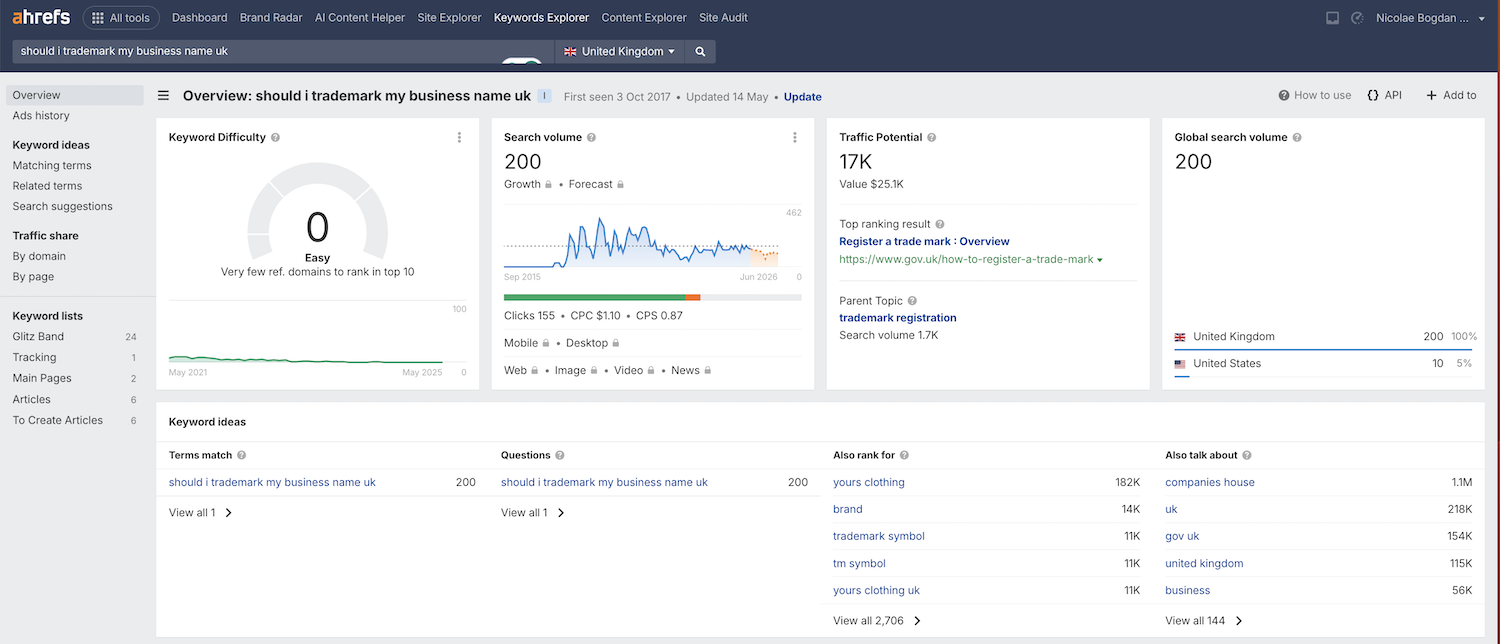Expand View all 144 under Also talk about
Viewport: 1500px width, 644px height.
tap(1204, 621)
